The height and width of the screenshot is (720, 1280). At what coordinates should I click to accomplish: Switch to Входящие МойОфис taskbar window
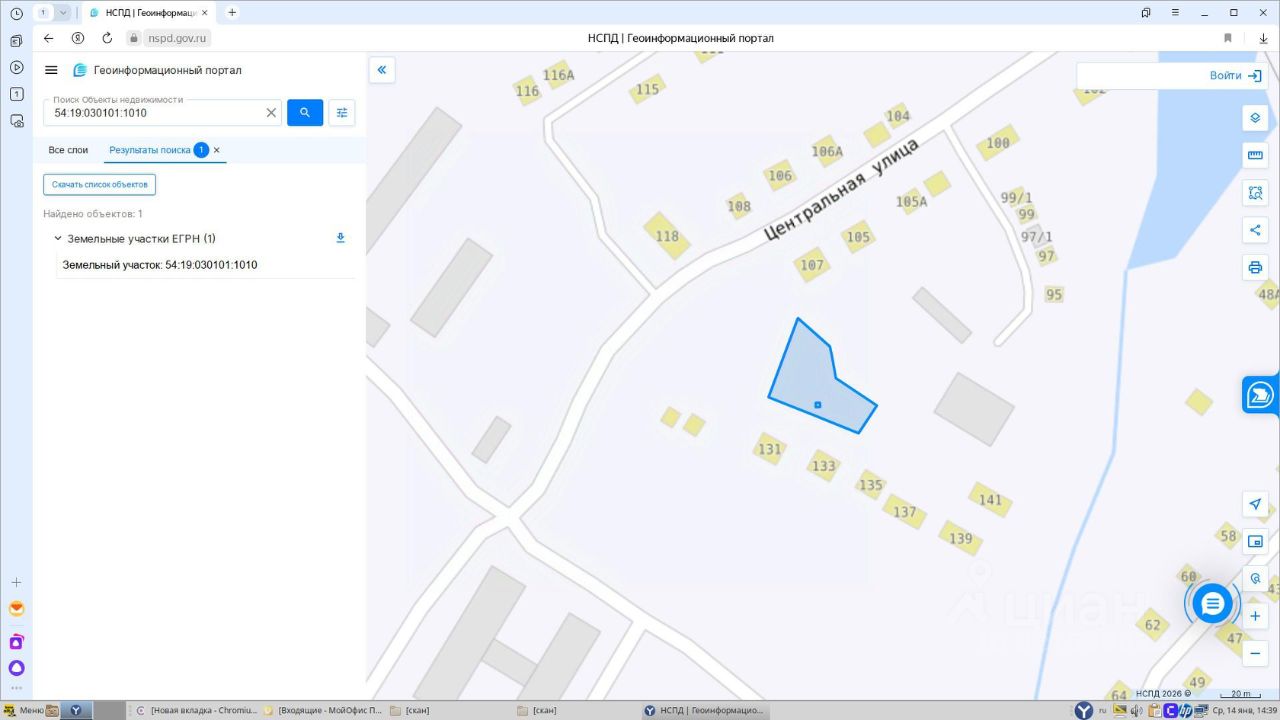(323, 711)
